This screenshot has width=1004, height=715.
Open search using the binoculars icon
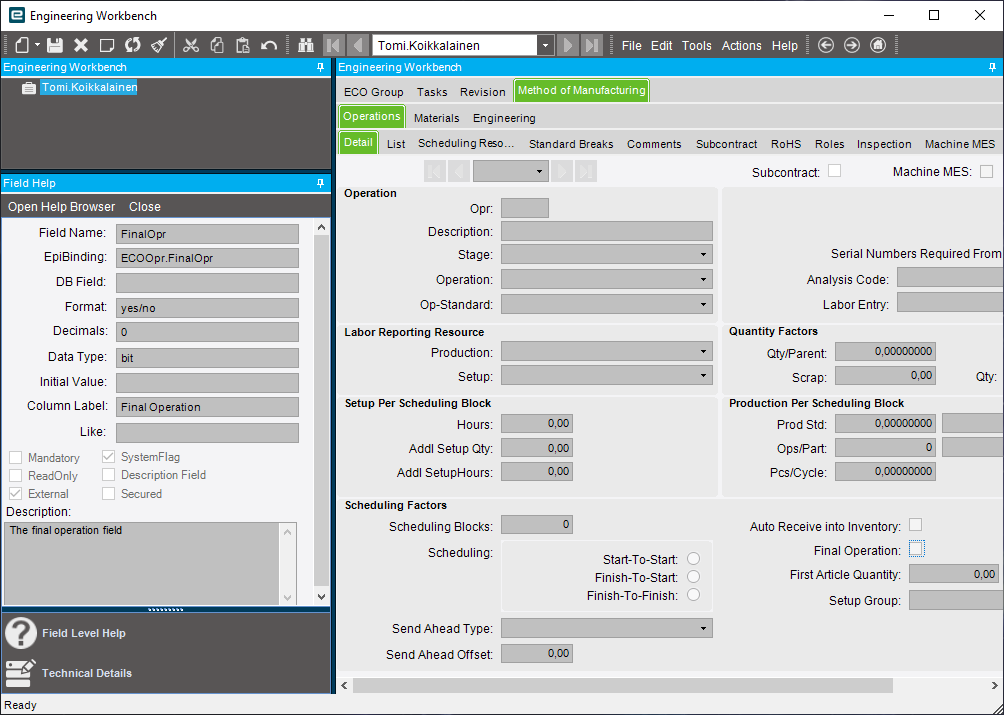point(306,45)
